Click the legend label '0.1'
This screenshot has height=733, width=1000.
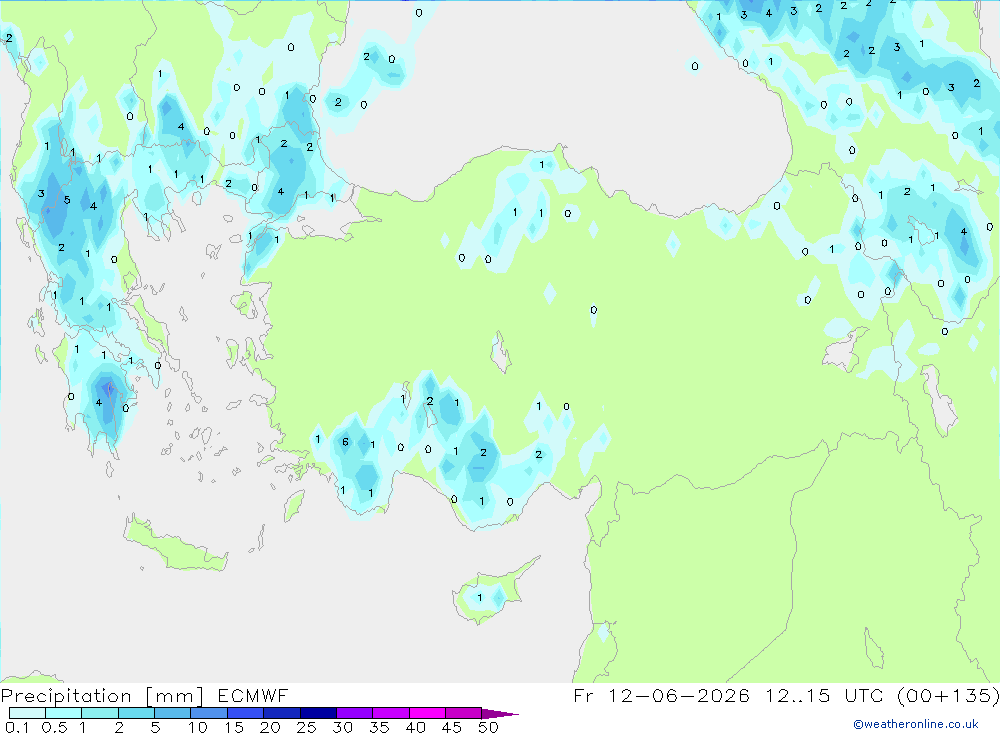pos(17,727)
